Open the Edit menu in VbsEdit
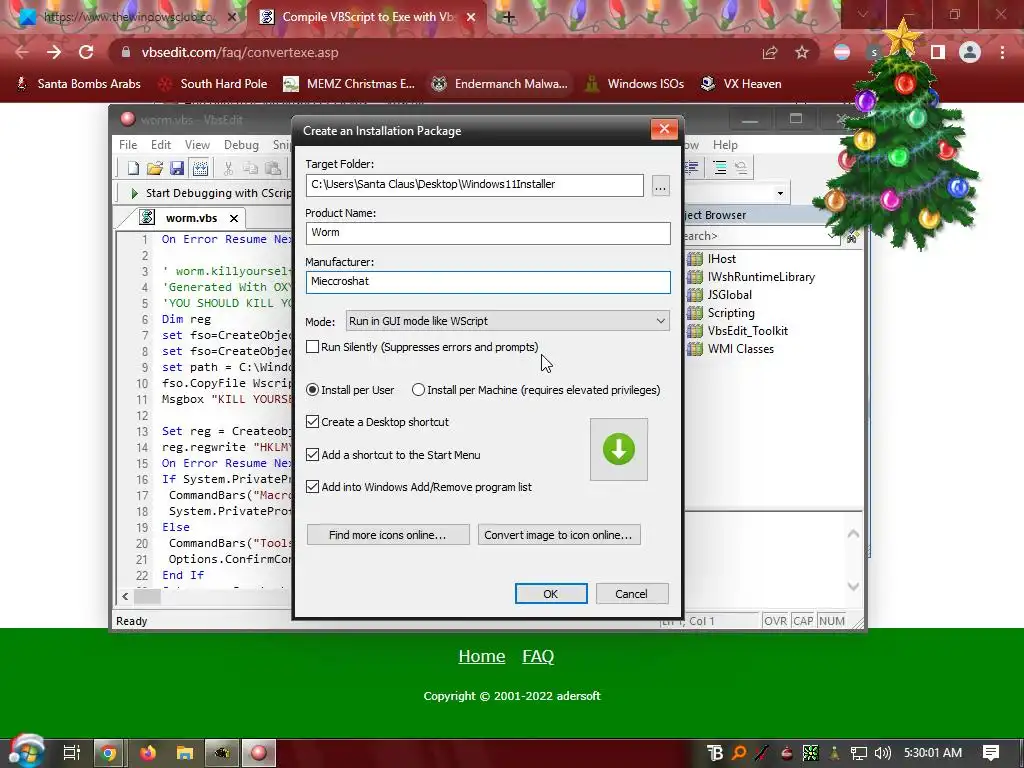Screen dimensions: 1024x768 pos(161,145)
